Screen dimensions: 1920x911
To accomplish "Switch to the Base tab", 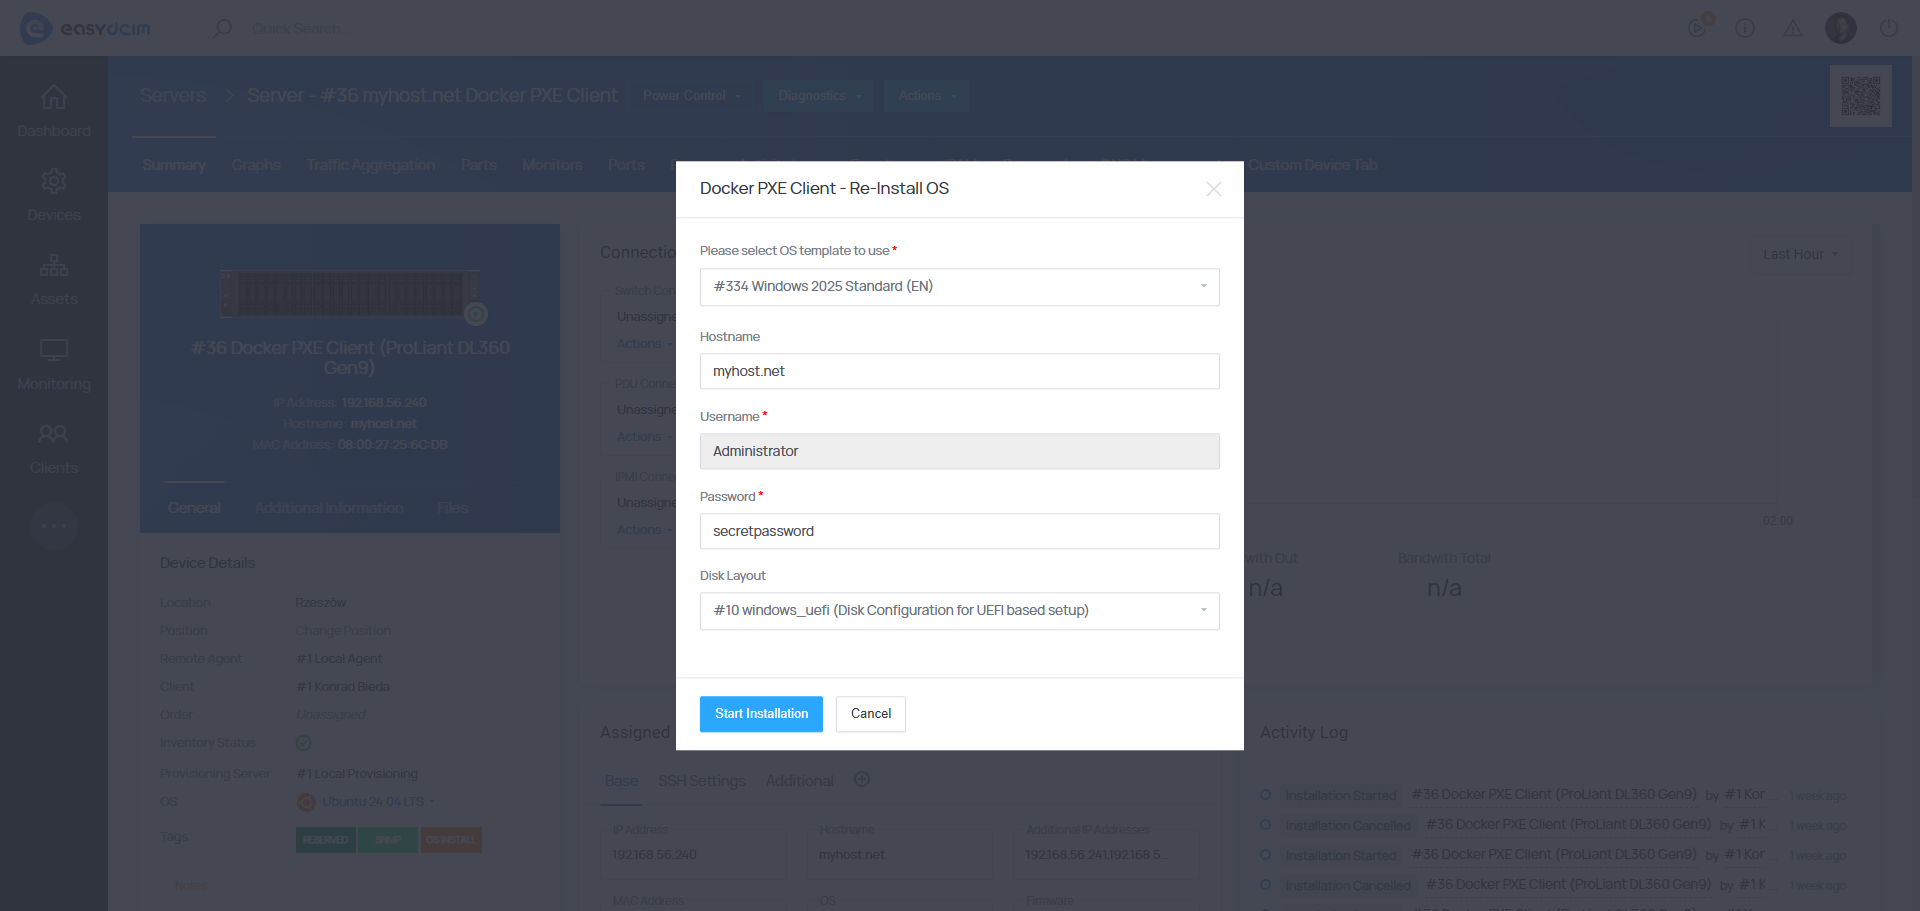I will pos(621,781).
